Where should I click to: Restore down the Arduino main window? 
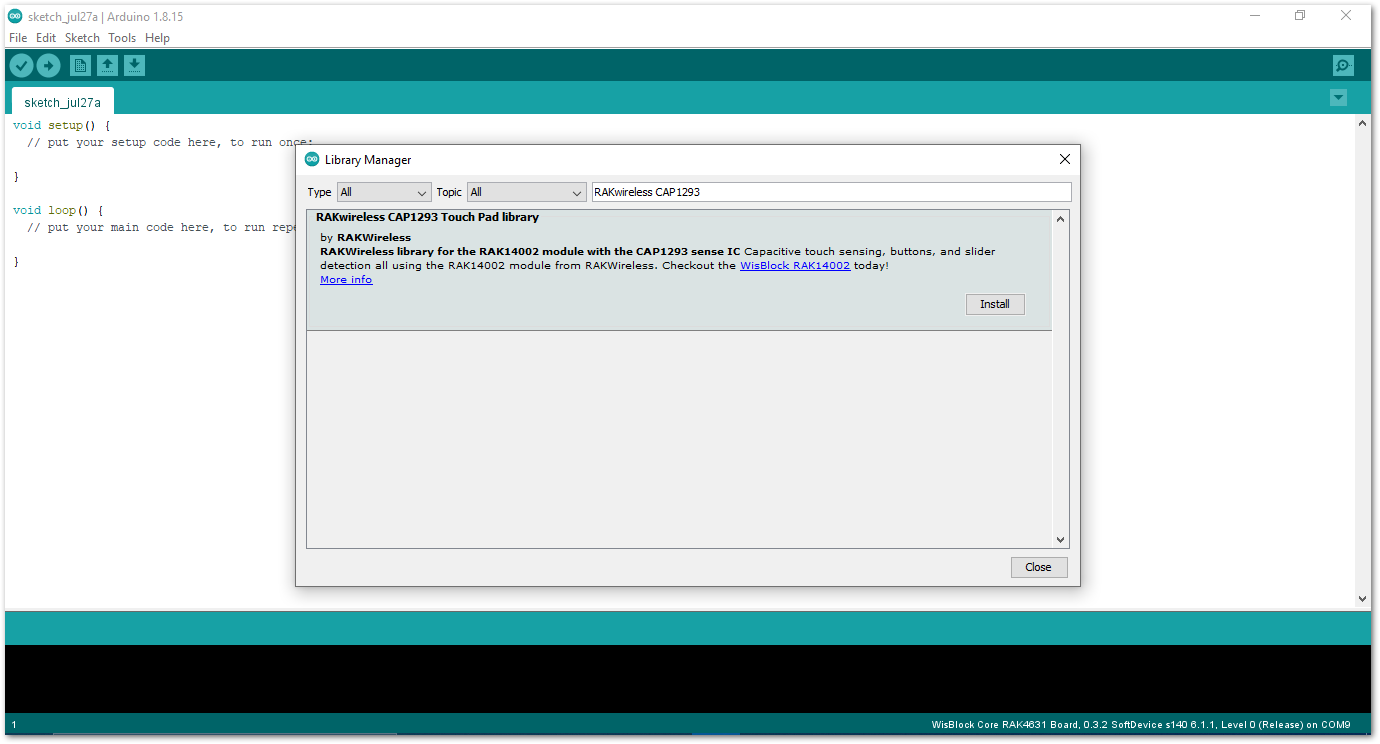click(1300, 15)
